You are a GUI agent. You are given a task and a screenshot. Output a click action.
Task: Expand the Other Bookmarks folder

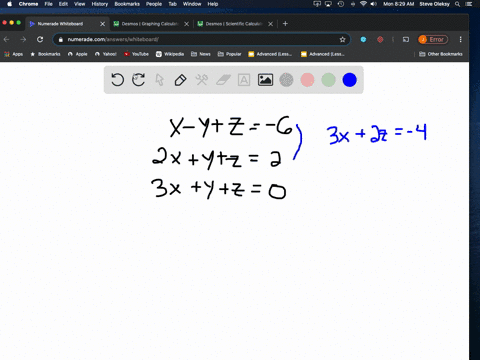point(441,54)
